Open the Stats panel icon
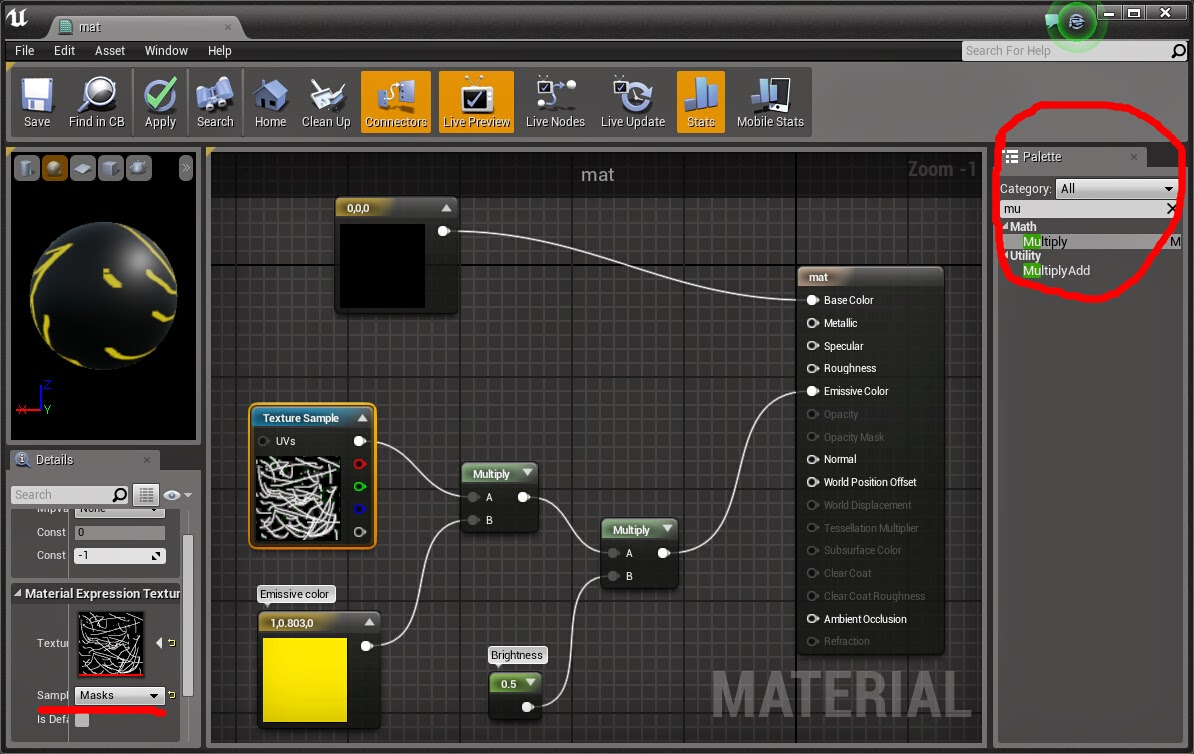 [x=700, y=100]
